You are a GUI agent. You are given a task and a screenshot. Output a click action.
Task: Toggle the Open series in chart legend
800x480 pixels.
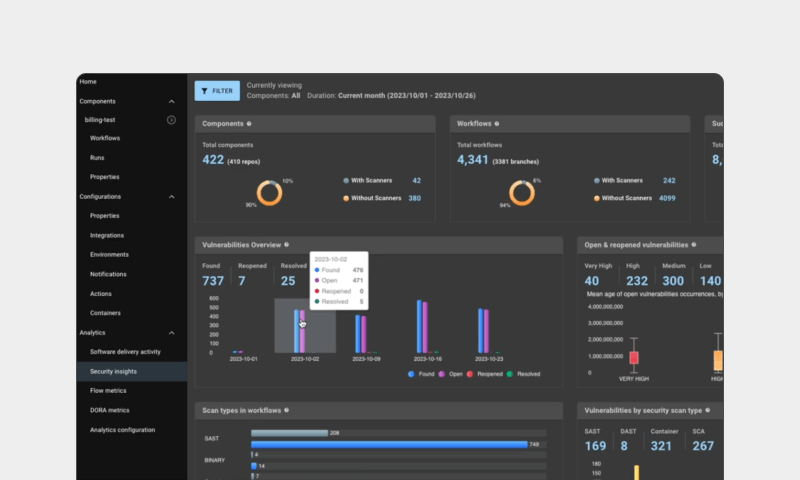(451, 374)
